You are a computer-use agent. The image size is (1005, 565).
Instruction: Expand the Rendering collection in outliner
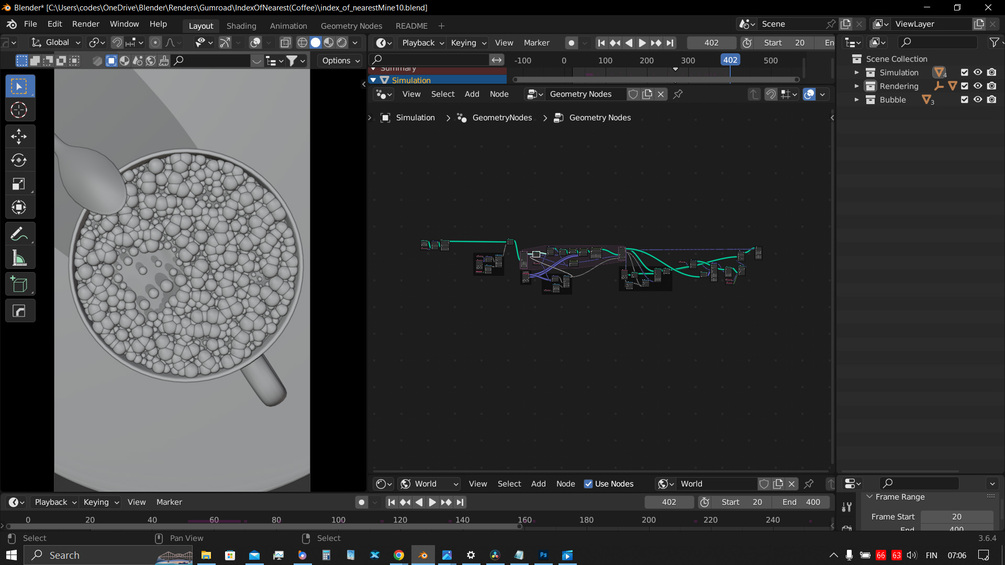[857, 86]
